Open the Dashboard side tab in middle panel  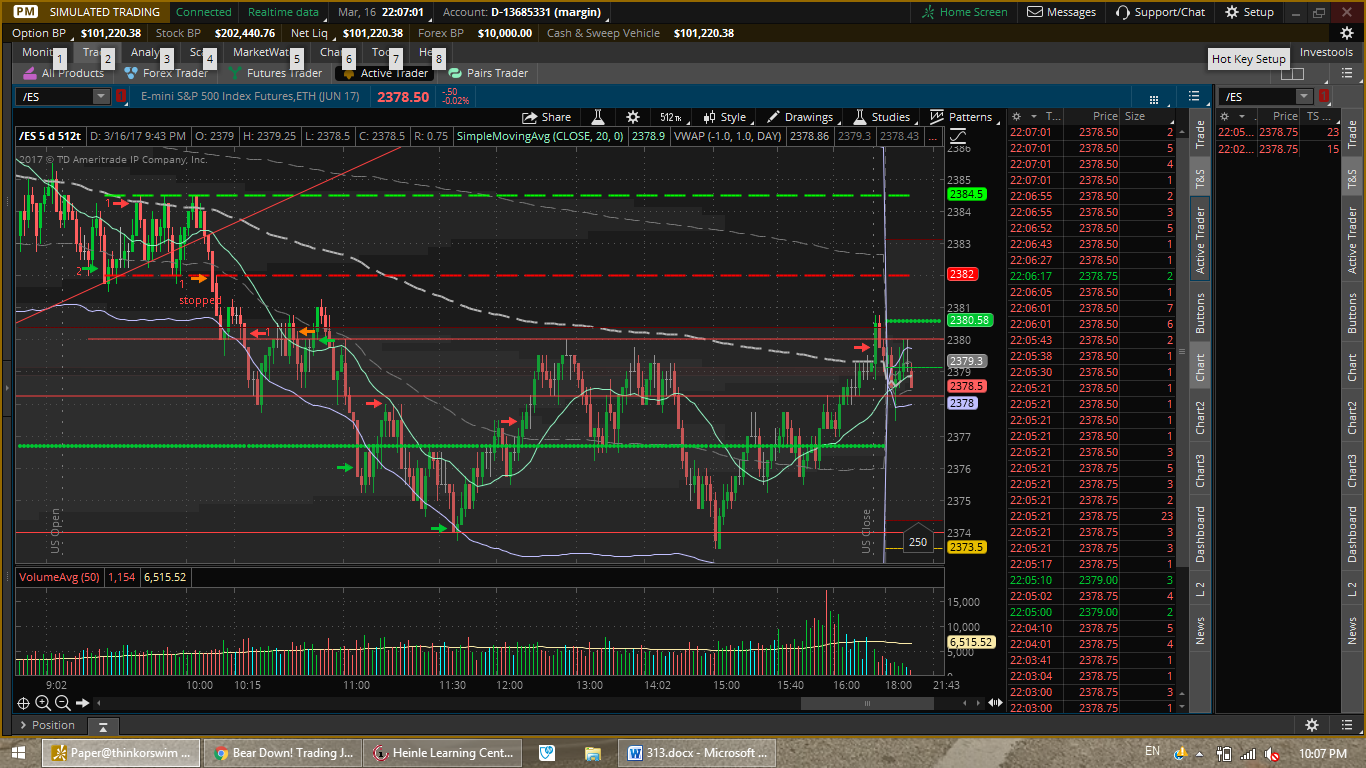1200,534
